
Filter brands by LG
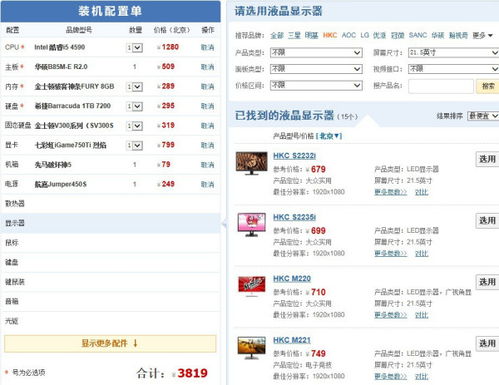click(x=365, y=35)
